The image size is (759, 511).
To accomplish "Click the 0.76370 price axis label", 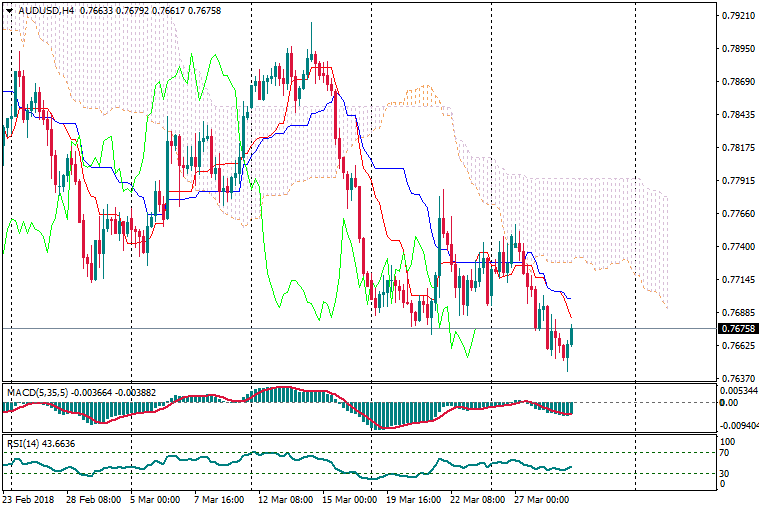I will [x=737, y=378].
